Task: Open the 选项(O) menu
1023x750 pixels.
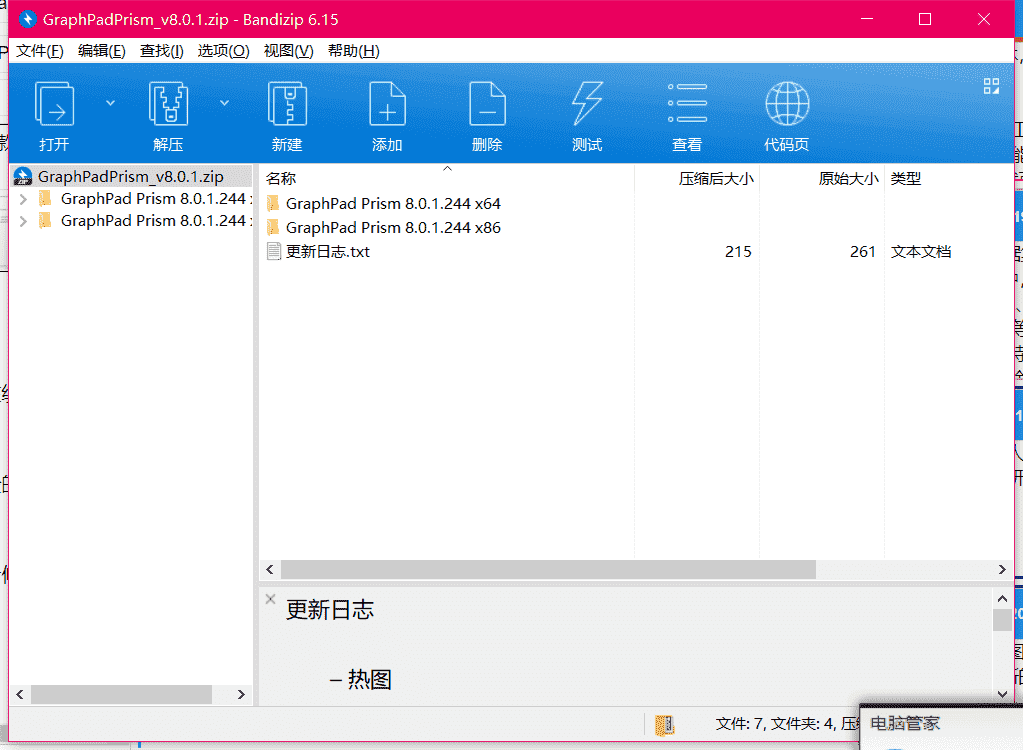Action: pyautogui.click(x=223, y=51)
